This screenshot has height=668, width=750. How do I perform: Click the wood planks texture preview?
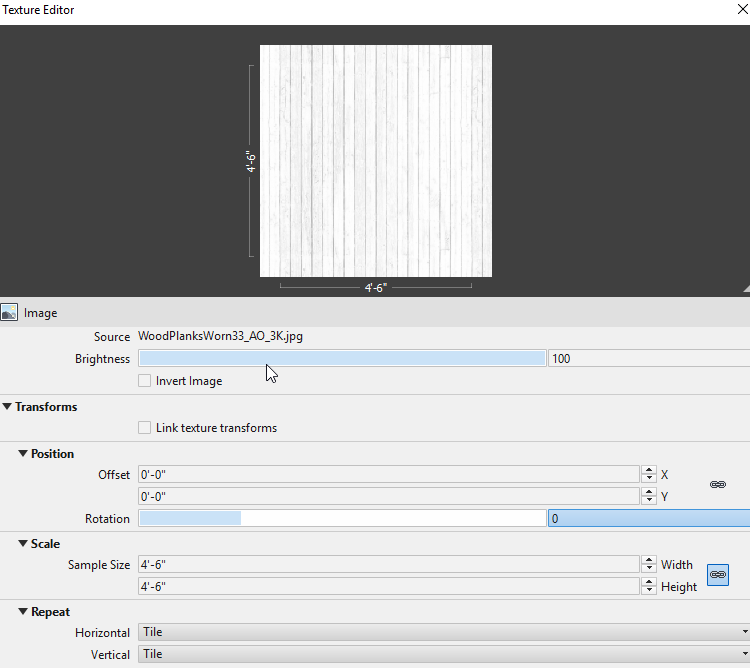click(376, 161)
